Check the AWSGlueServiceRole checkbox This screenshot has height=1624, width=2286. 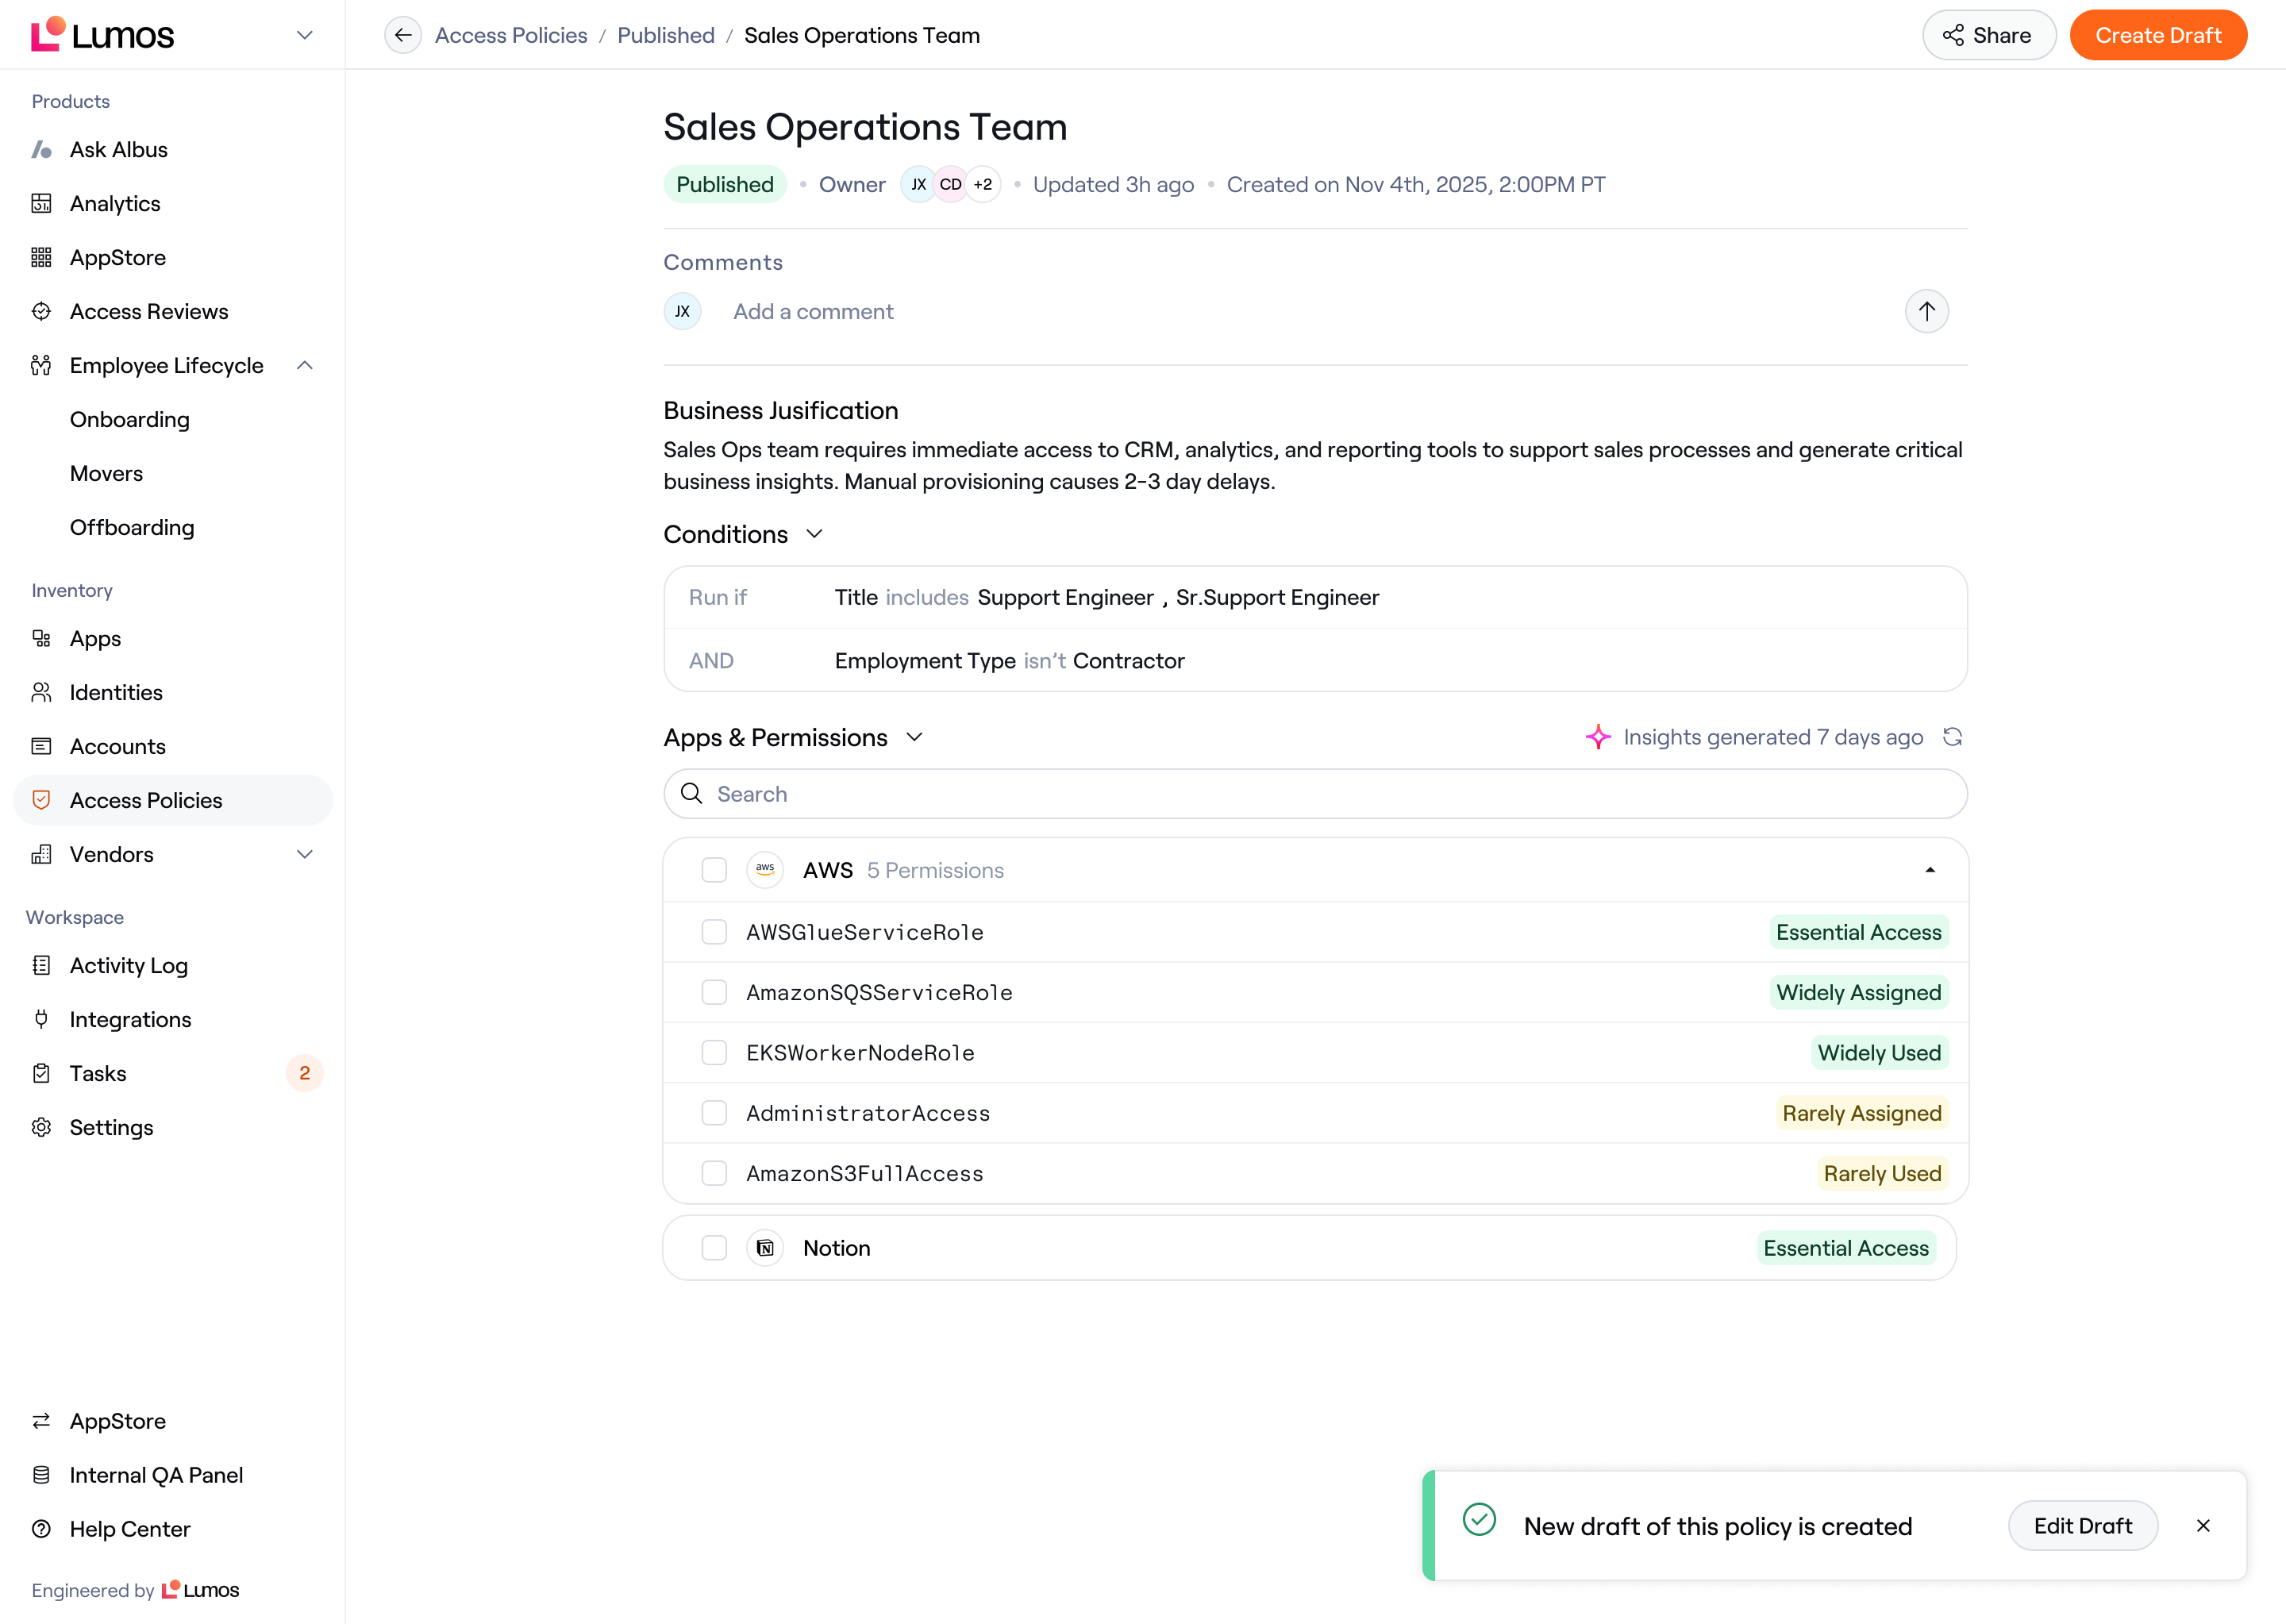[x=714, y=932]
